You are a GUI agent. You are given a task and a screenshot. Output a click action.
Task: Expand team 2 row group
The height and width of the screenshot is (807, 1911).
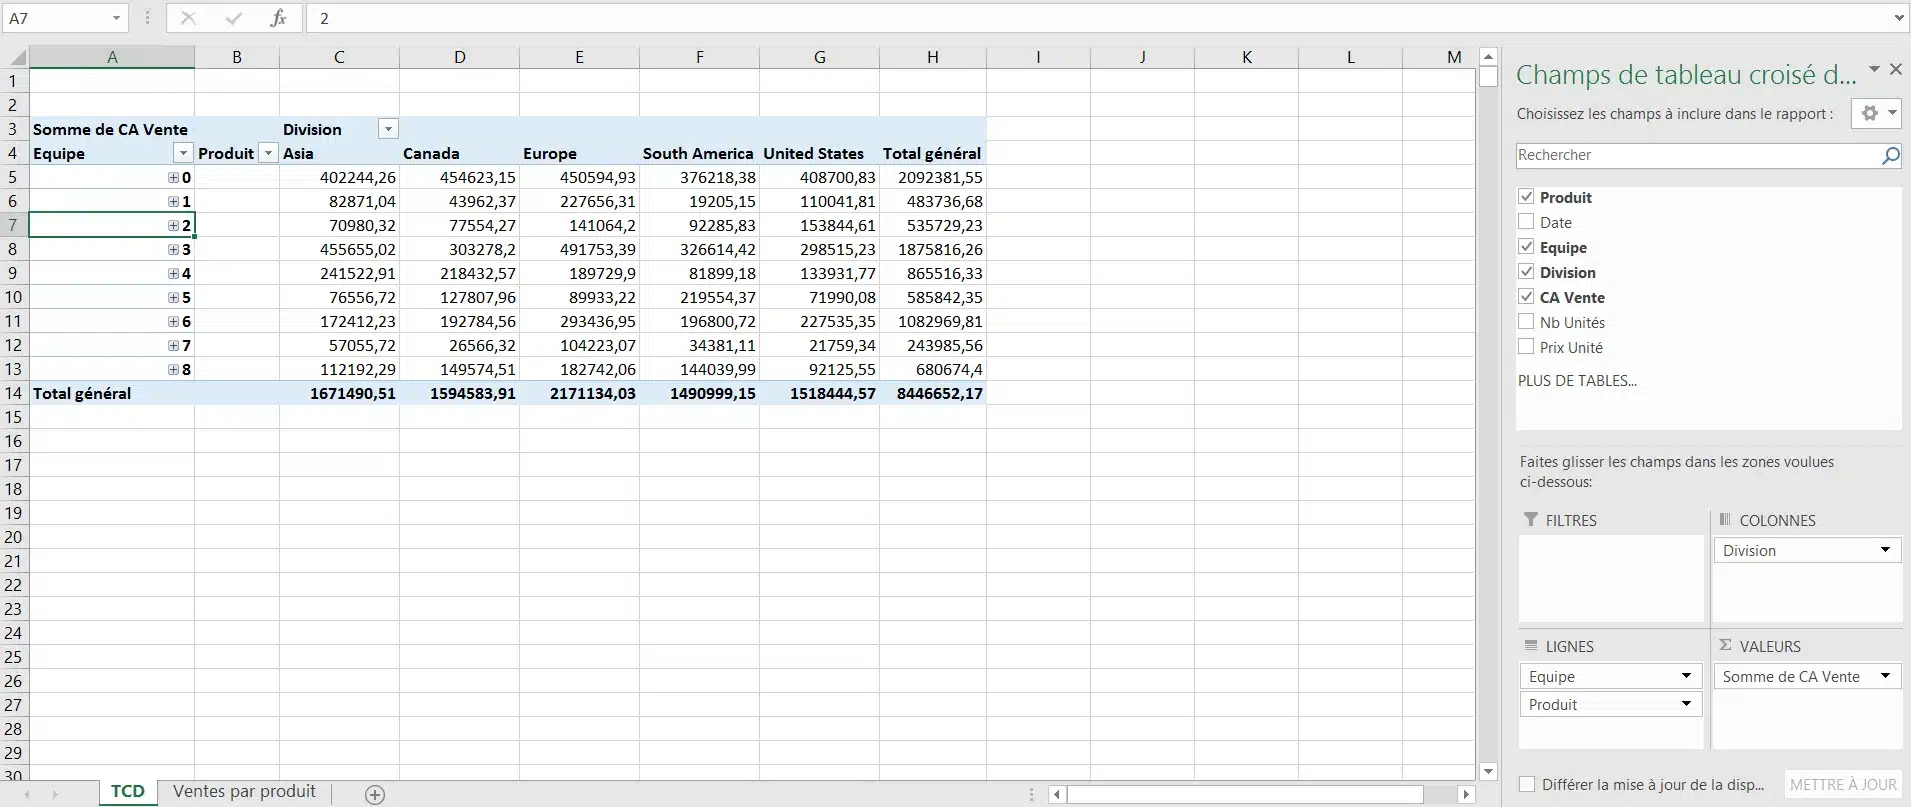pos(173,225)
